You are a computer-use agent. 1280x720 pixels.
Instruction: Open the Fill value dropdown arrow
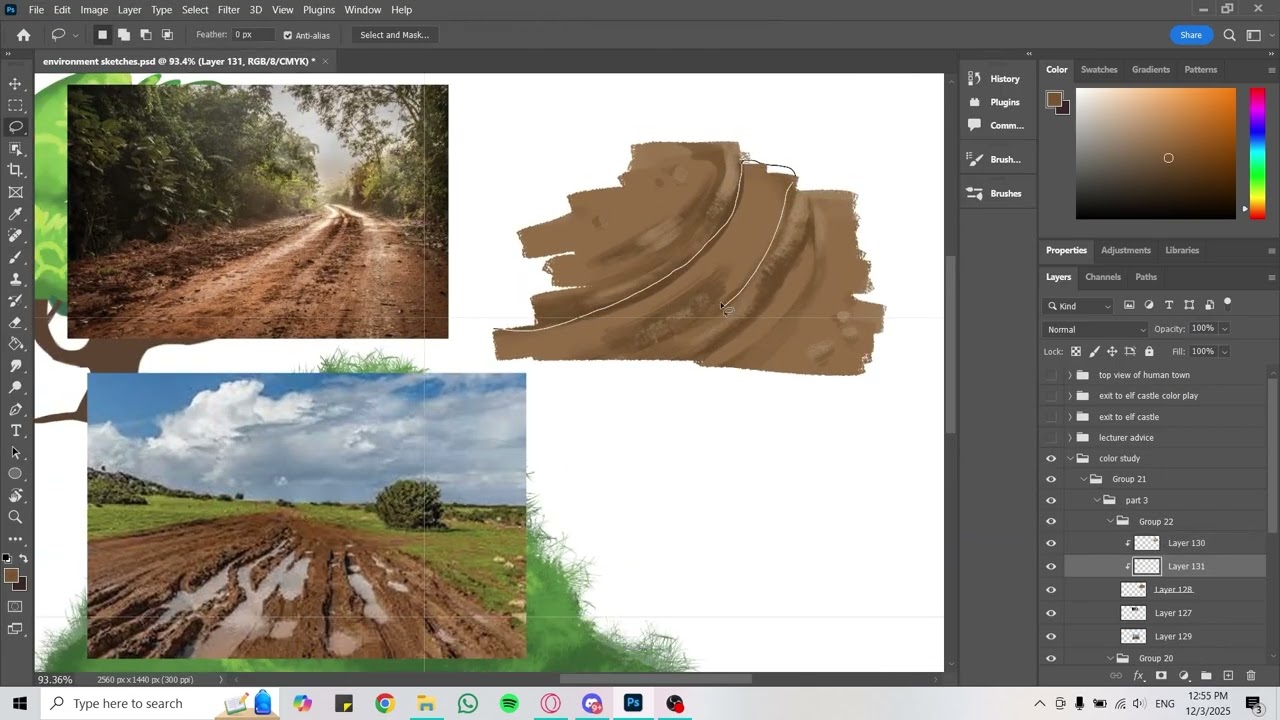pos(1224,351)
